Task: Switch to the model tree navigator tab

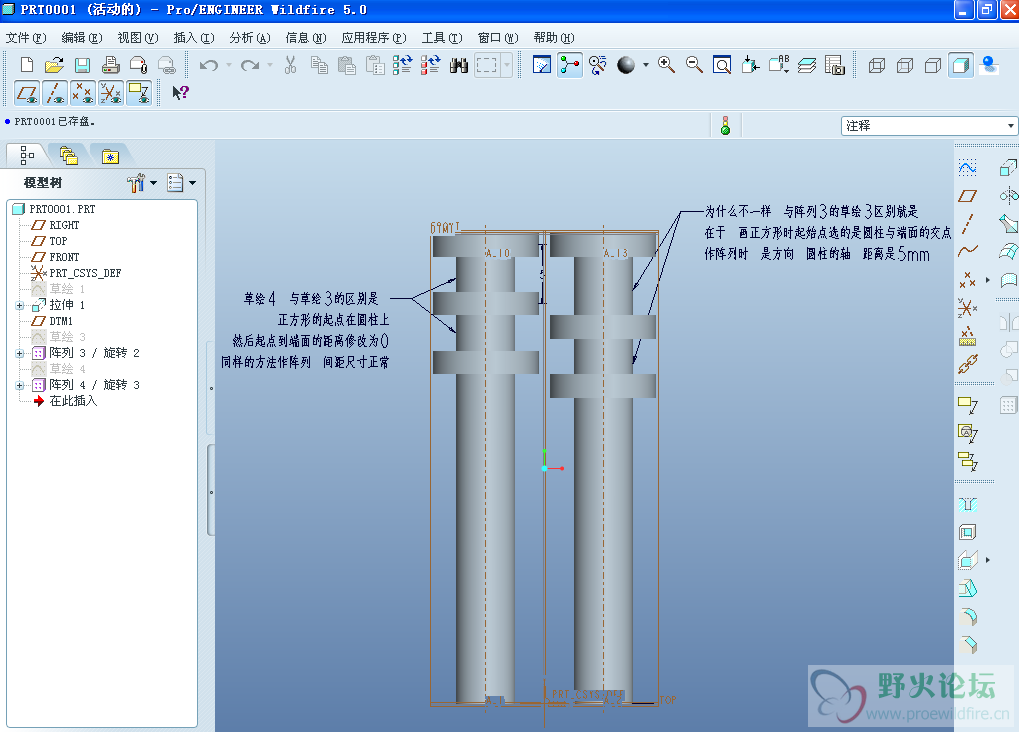Action: point(27,155)
